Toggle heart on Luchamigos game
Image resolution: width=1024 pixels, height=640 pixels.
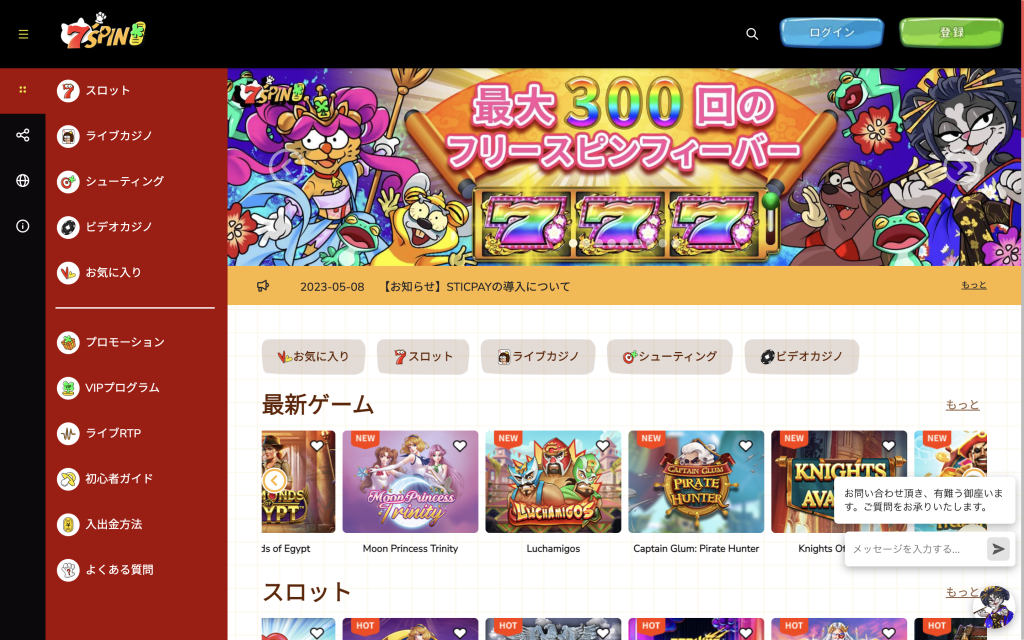[603, 446]
